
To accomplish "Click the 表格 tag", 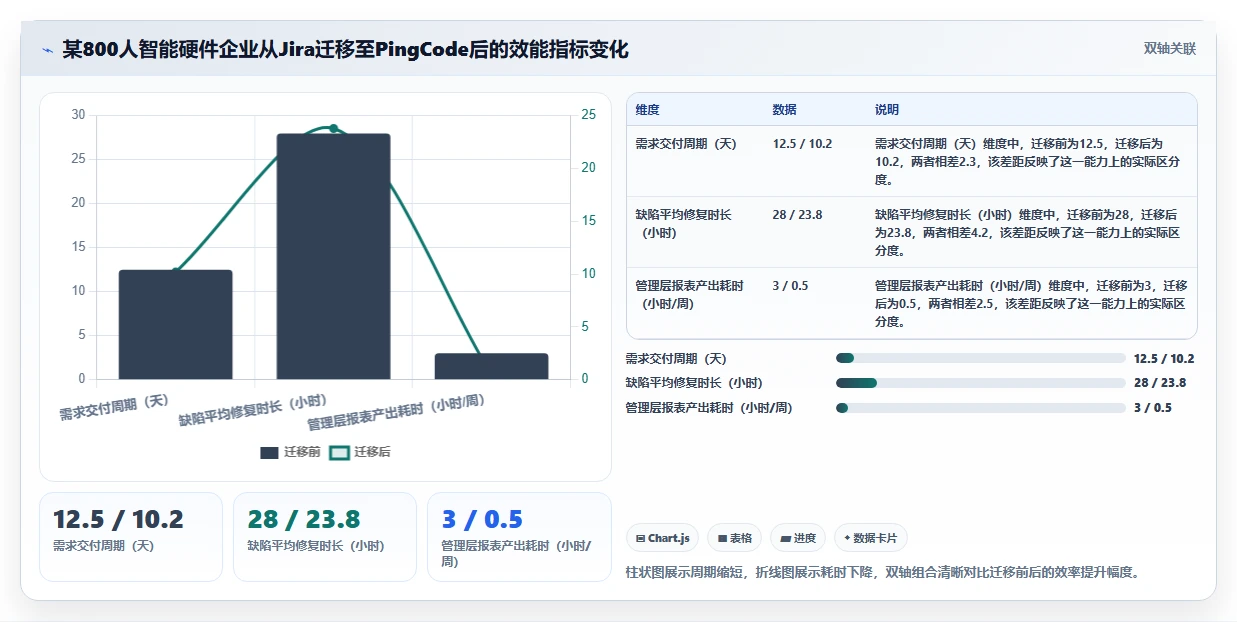I will (x=734, y=538).
